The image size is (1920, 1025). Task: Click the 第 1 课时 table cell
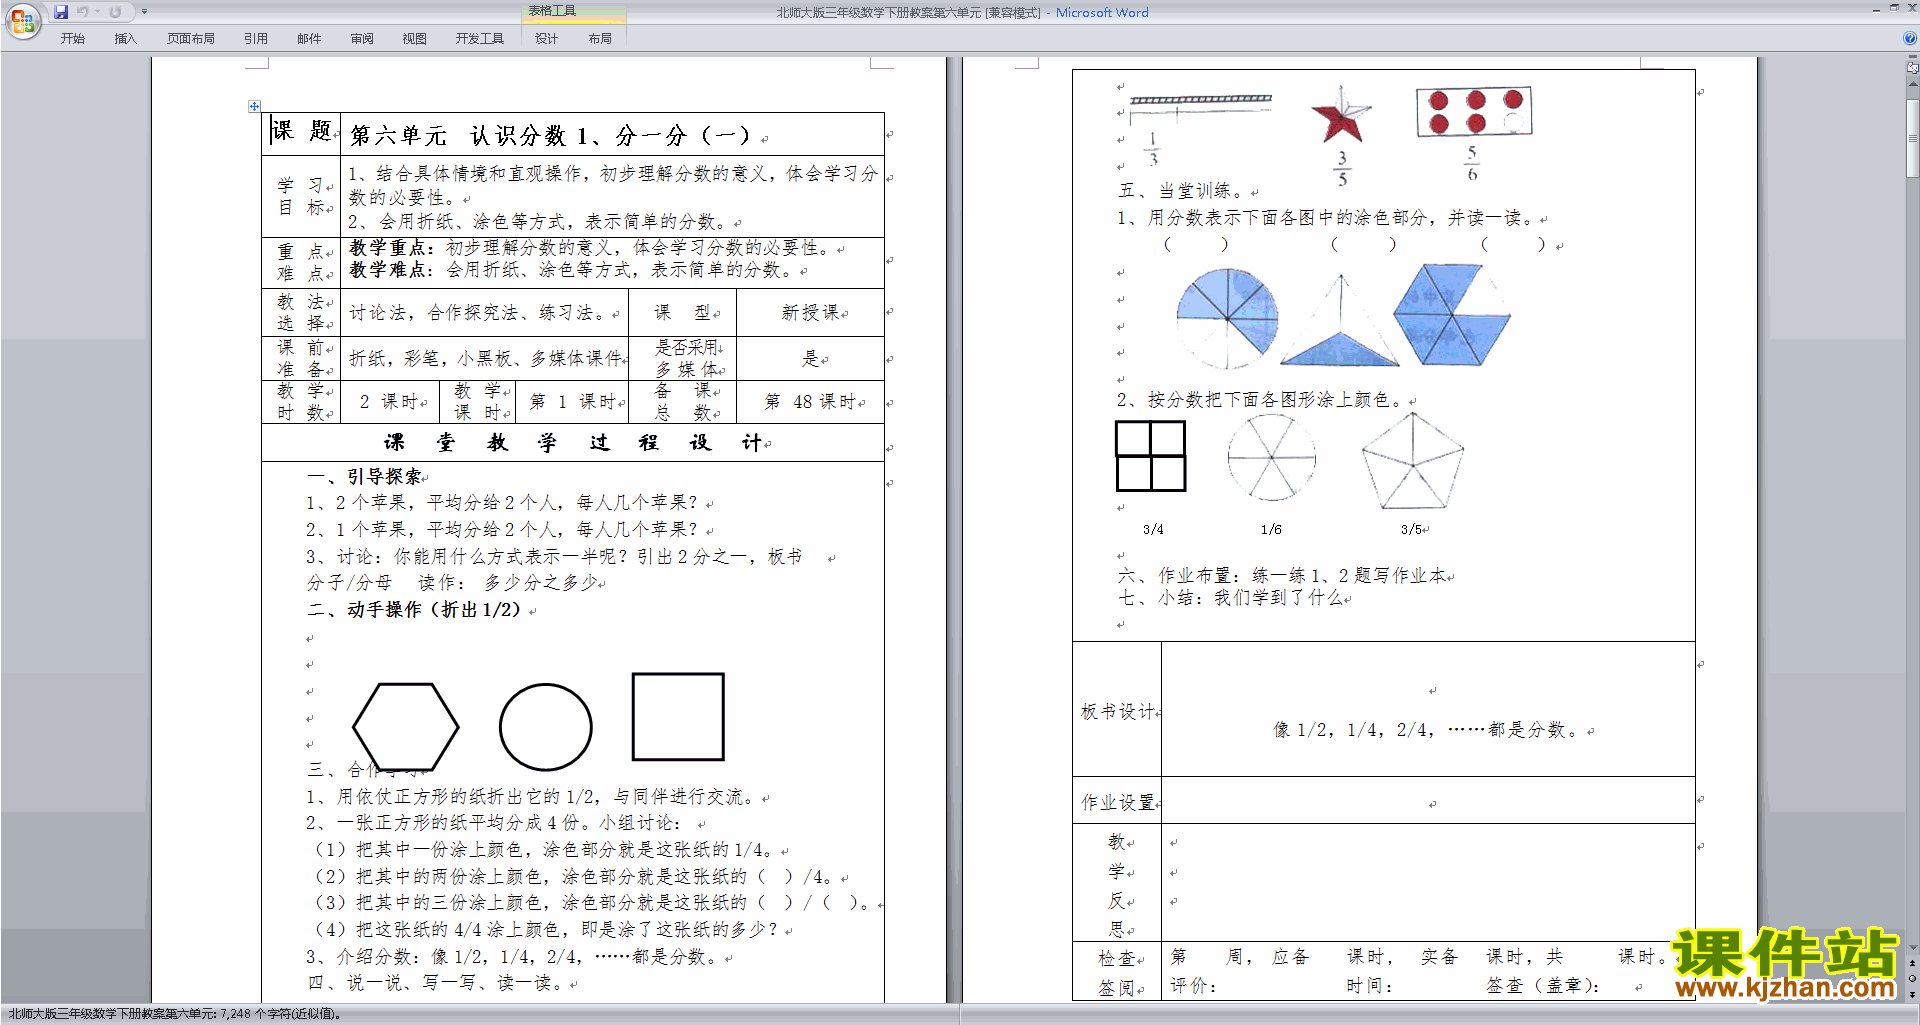pyautogui.click(x=572, y=402)
